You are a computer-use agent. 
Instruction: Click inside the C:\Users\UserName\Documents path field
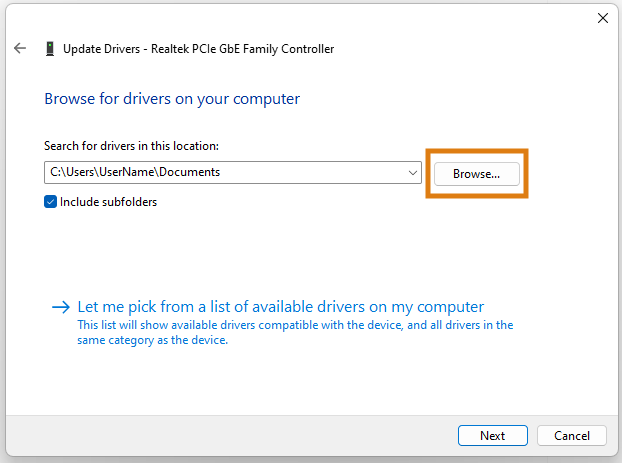(x=226, y=172)
